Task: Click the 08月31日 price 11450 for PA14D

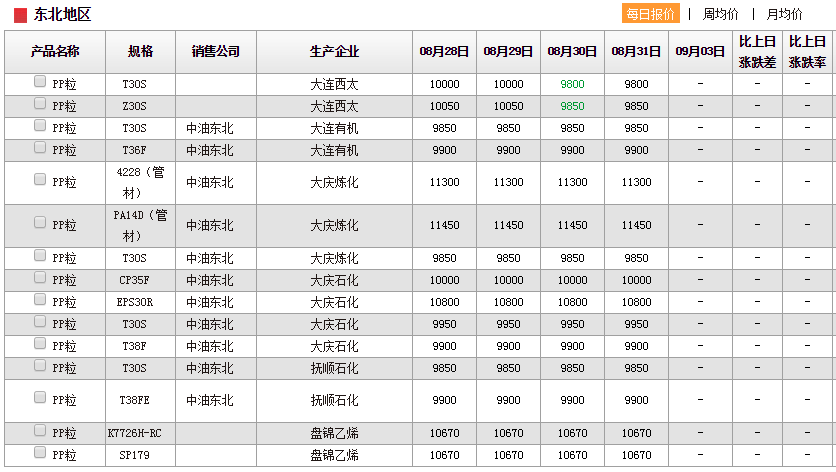Action: [636, 226]
